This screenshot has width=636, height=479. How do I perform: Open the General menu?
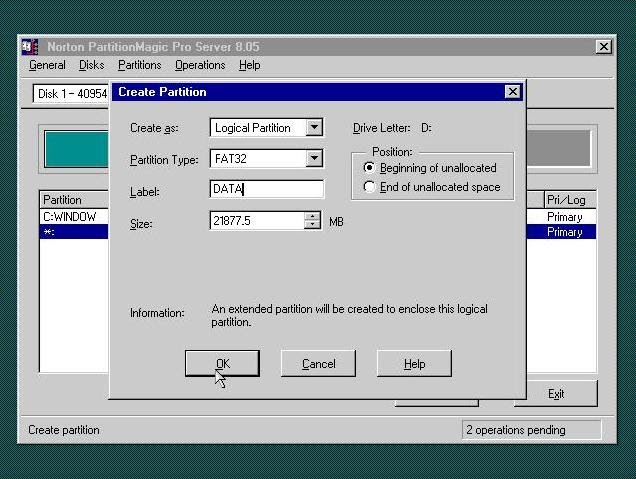point(47,65)
